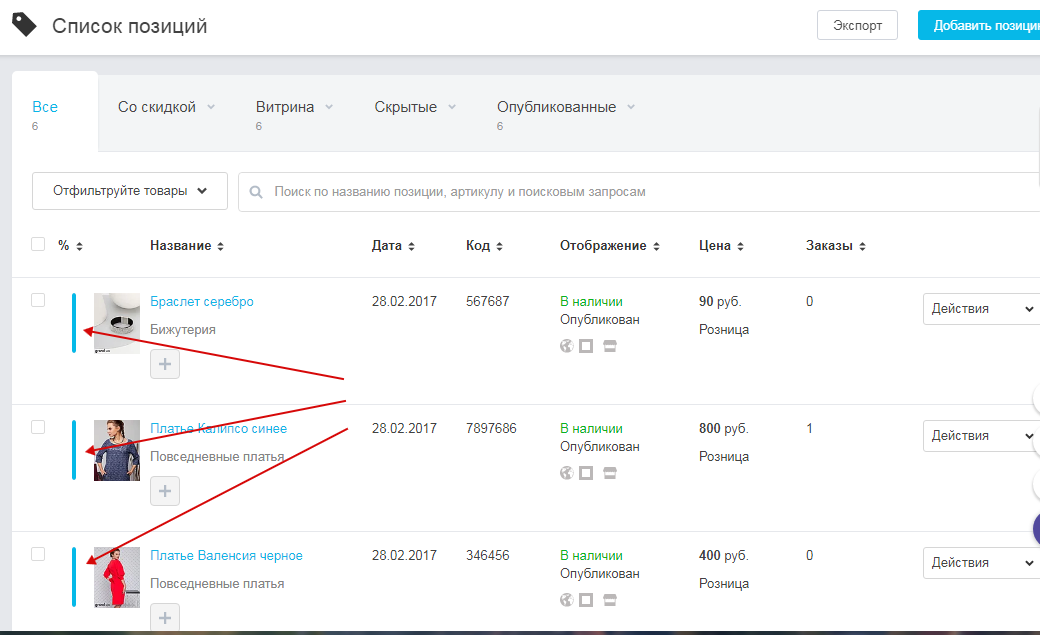The height and width of the screenshot is (635, 1040).
Task: Expand chevron next to Скрытые tab
Action: 452,107
